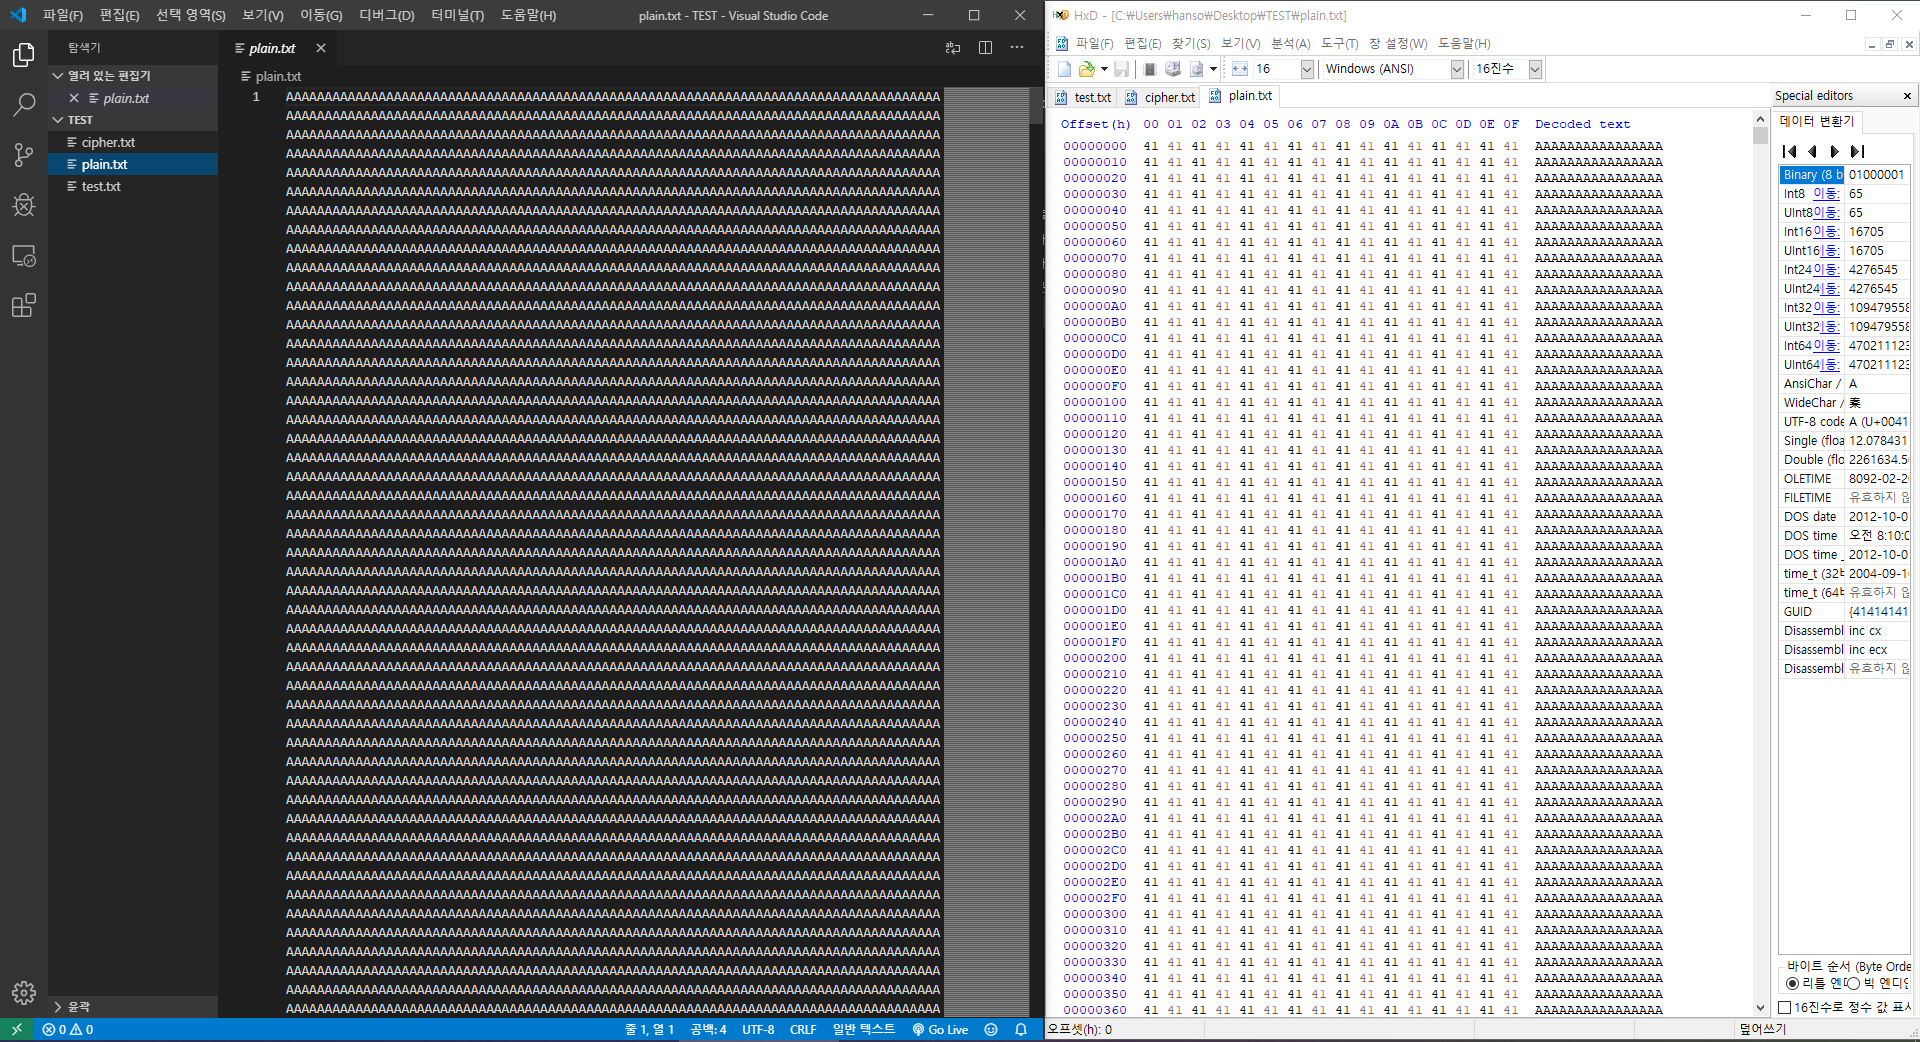Viewport: 1920px width, 1042px height.
Task: Open the recent files dropdown arrow in HxD
Action: (1104, 69)
